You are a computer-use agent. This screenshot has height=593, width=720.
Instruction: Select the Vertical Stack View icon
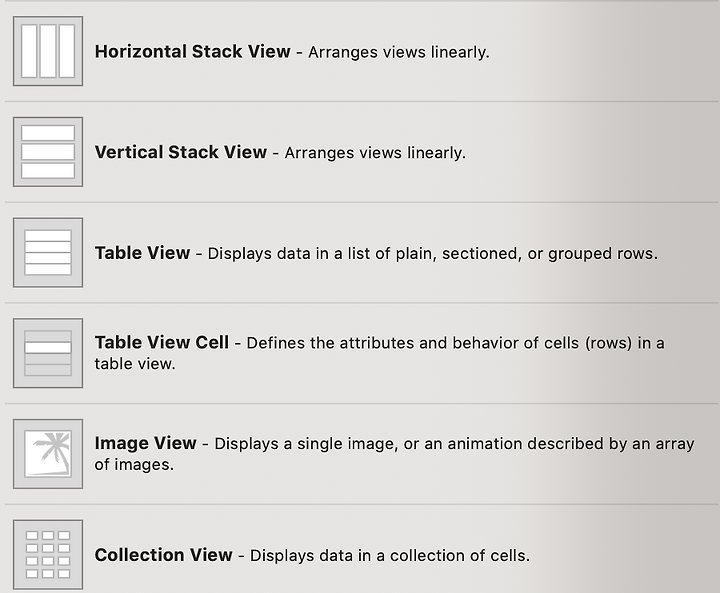(48, 152)
